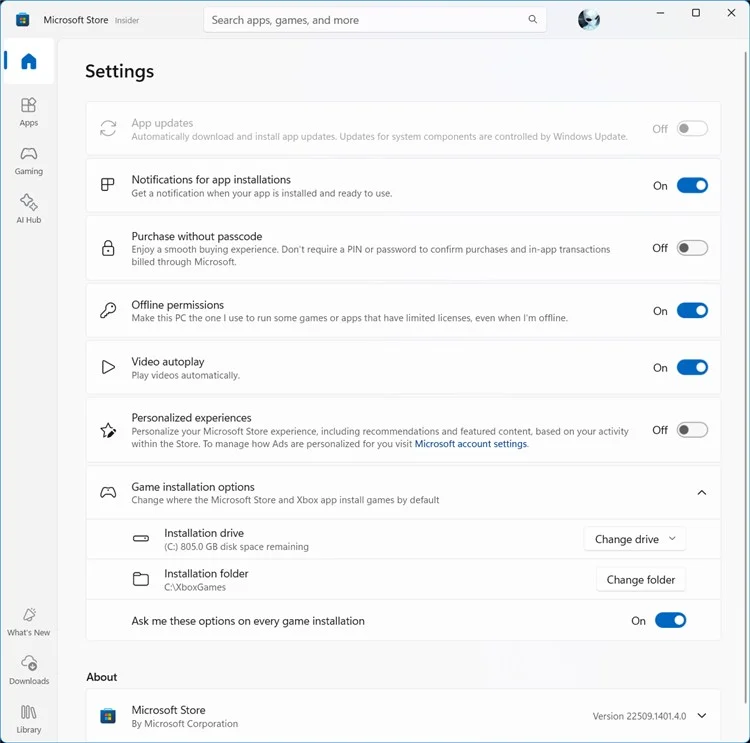
Task: Toggle the App updates switch
Action: click(692, 128)
